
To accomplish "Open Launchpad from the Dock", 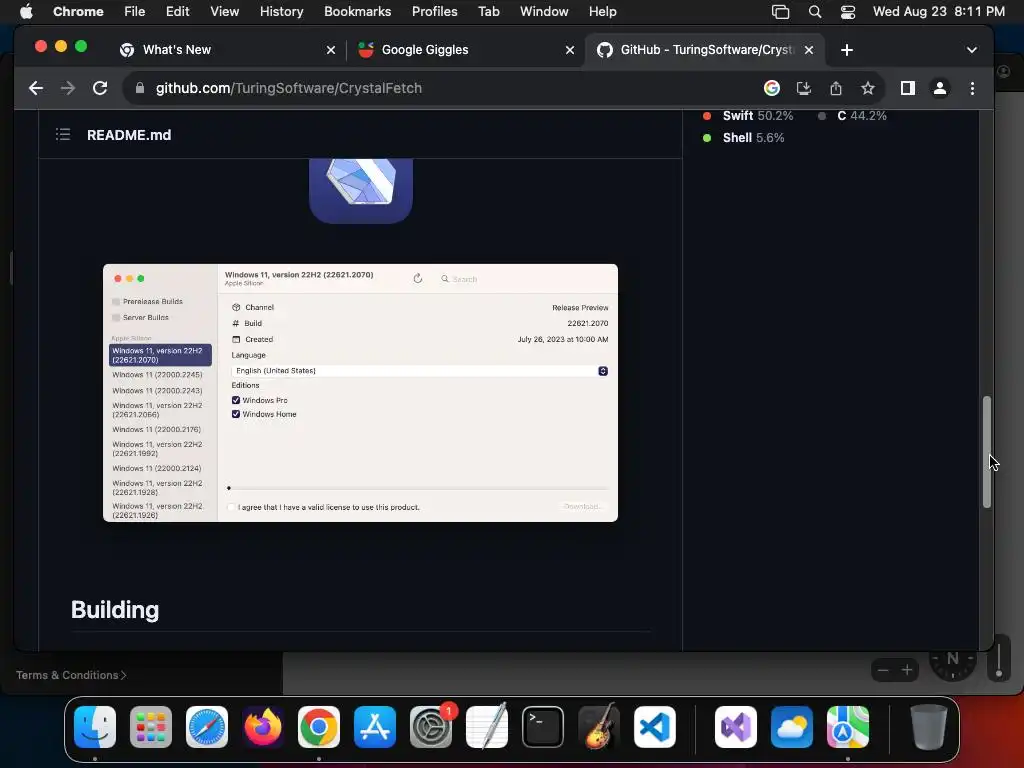I will click(x=151, y=727).
